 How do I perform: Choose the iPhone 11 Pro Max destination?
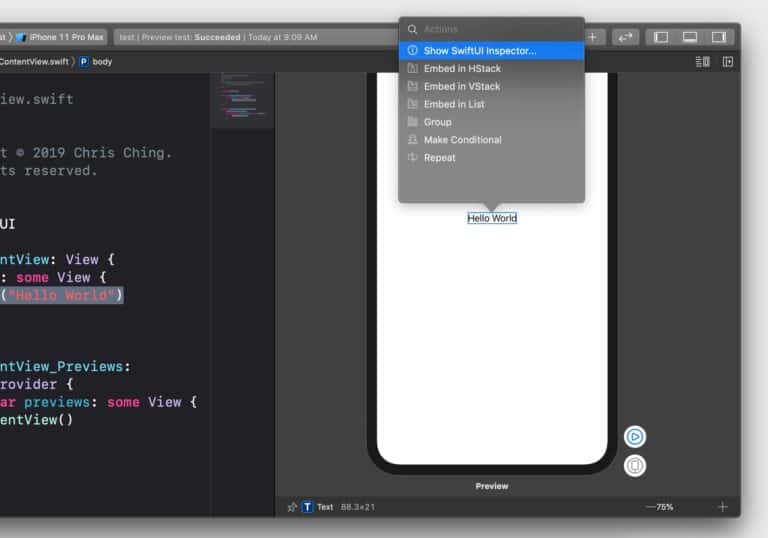coord(66,37)
